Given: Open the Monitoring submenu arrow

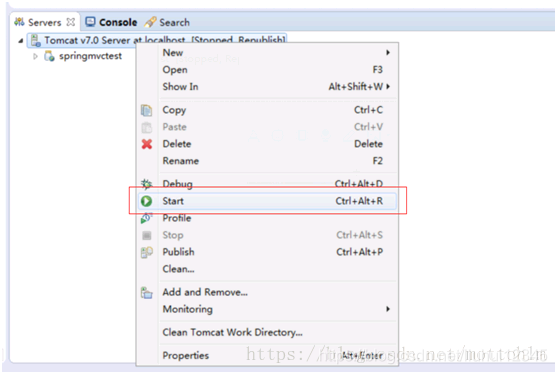Looking at the screenshot, I should (x=388, y=309).
